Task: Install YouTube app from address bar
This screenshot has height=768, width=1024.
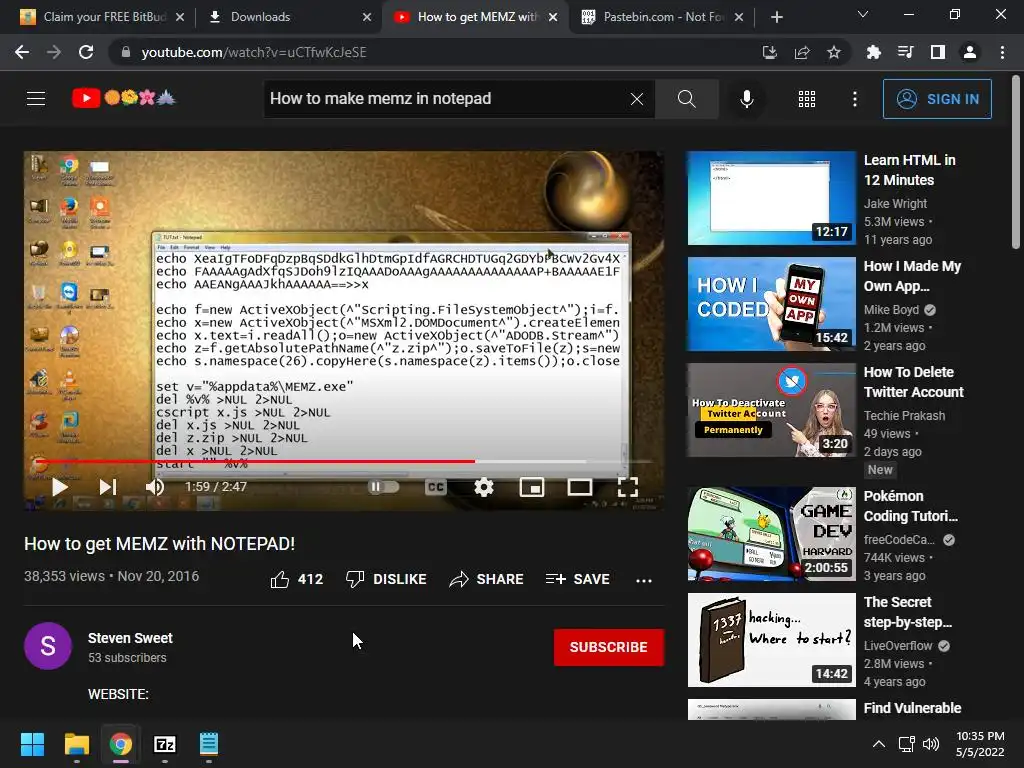Action: click(769, 52)
